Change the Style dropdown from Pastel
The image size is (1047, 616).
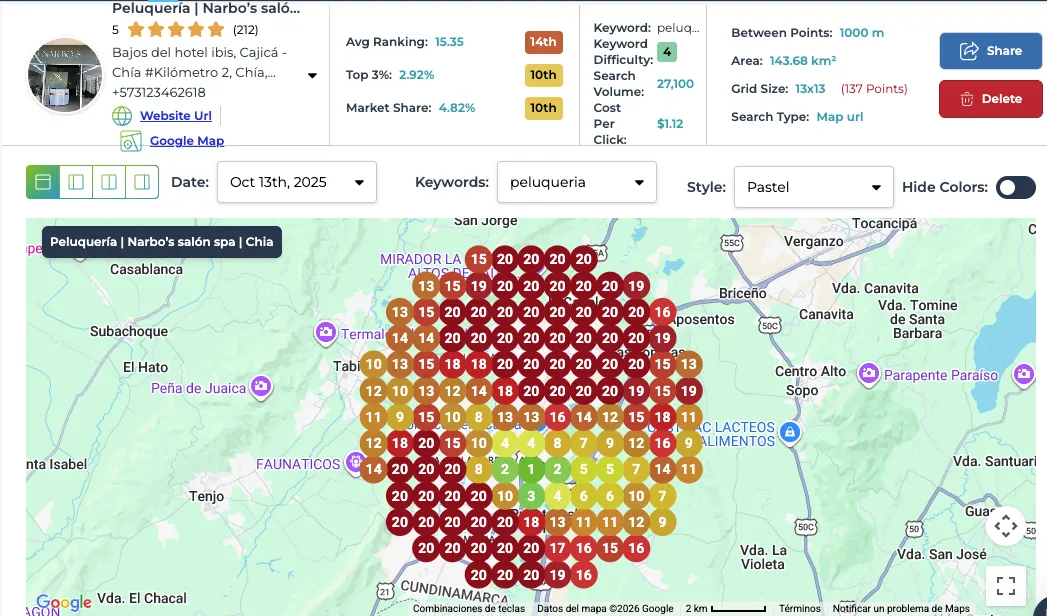(x=812, y=187)
